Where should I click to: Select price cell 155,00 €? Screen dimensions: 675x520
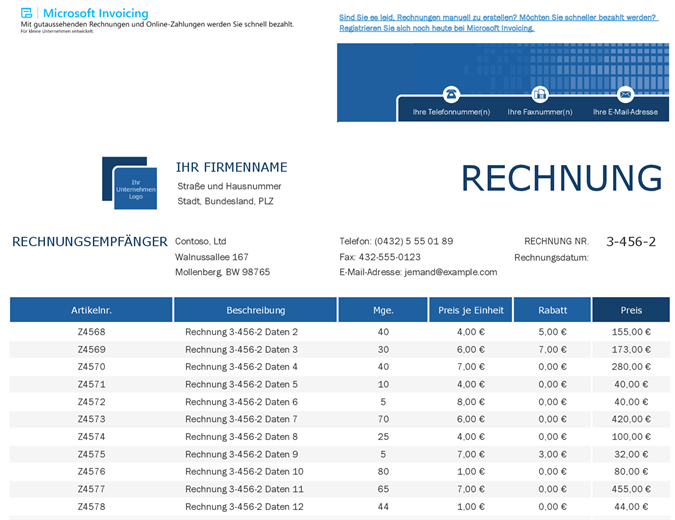(x=631, y=332)
